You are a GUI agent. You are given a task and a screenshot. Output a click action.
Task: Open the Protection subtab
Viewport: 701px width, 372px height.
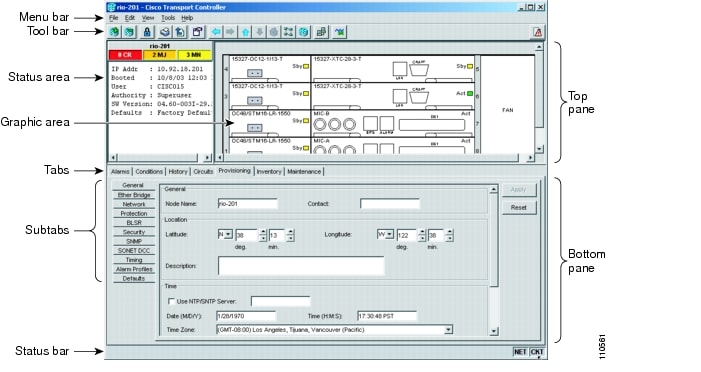(x=134, y=214)
